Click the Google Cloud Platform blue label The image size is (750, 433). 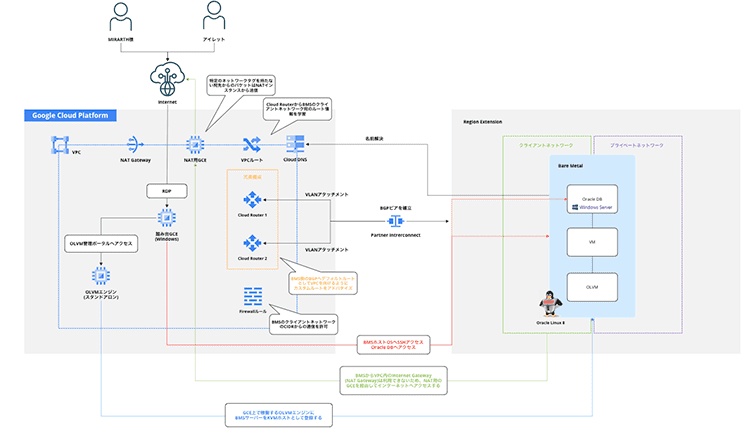[x=70, y=115]
